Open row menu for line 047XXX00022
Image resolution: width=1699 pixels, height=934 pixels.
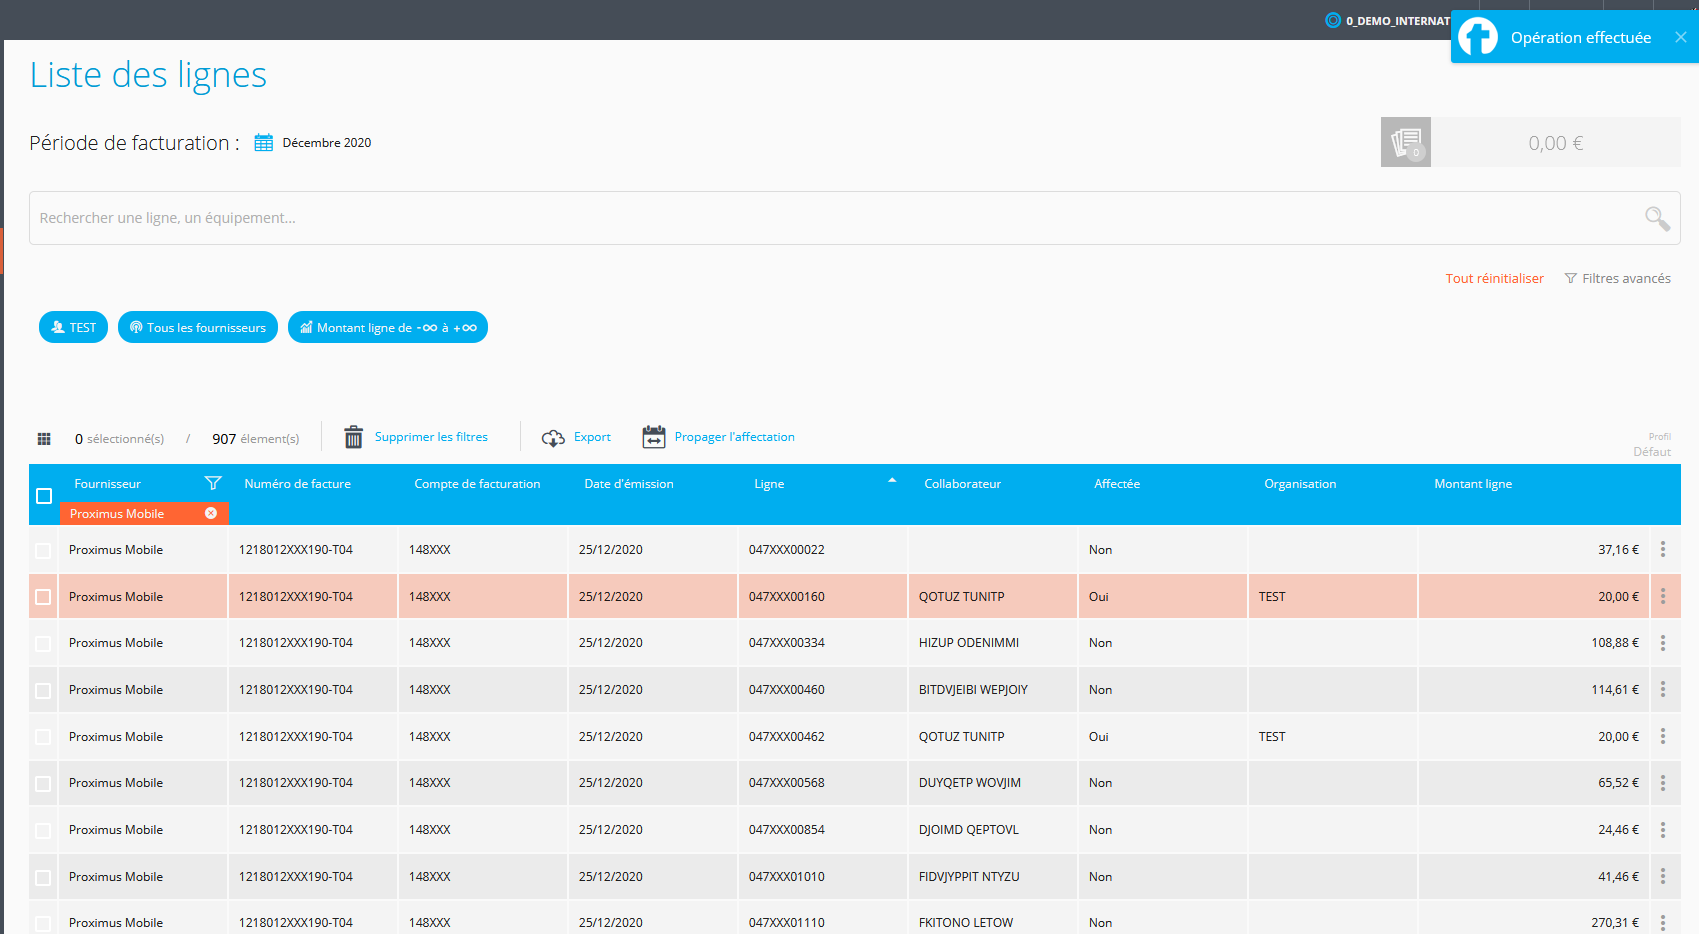[x=1663, y=549]
